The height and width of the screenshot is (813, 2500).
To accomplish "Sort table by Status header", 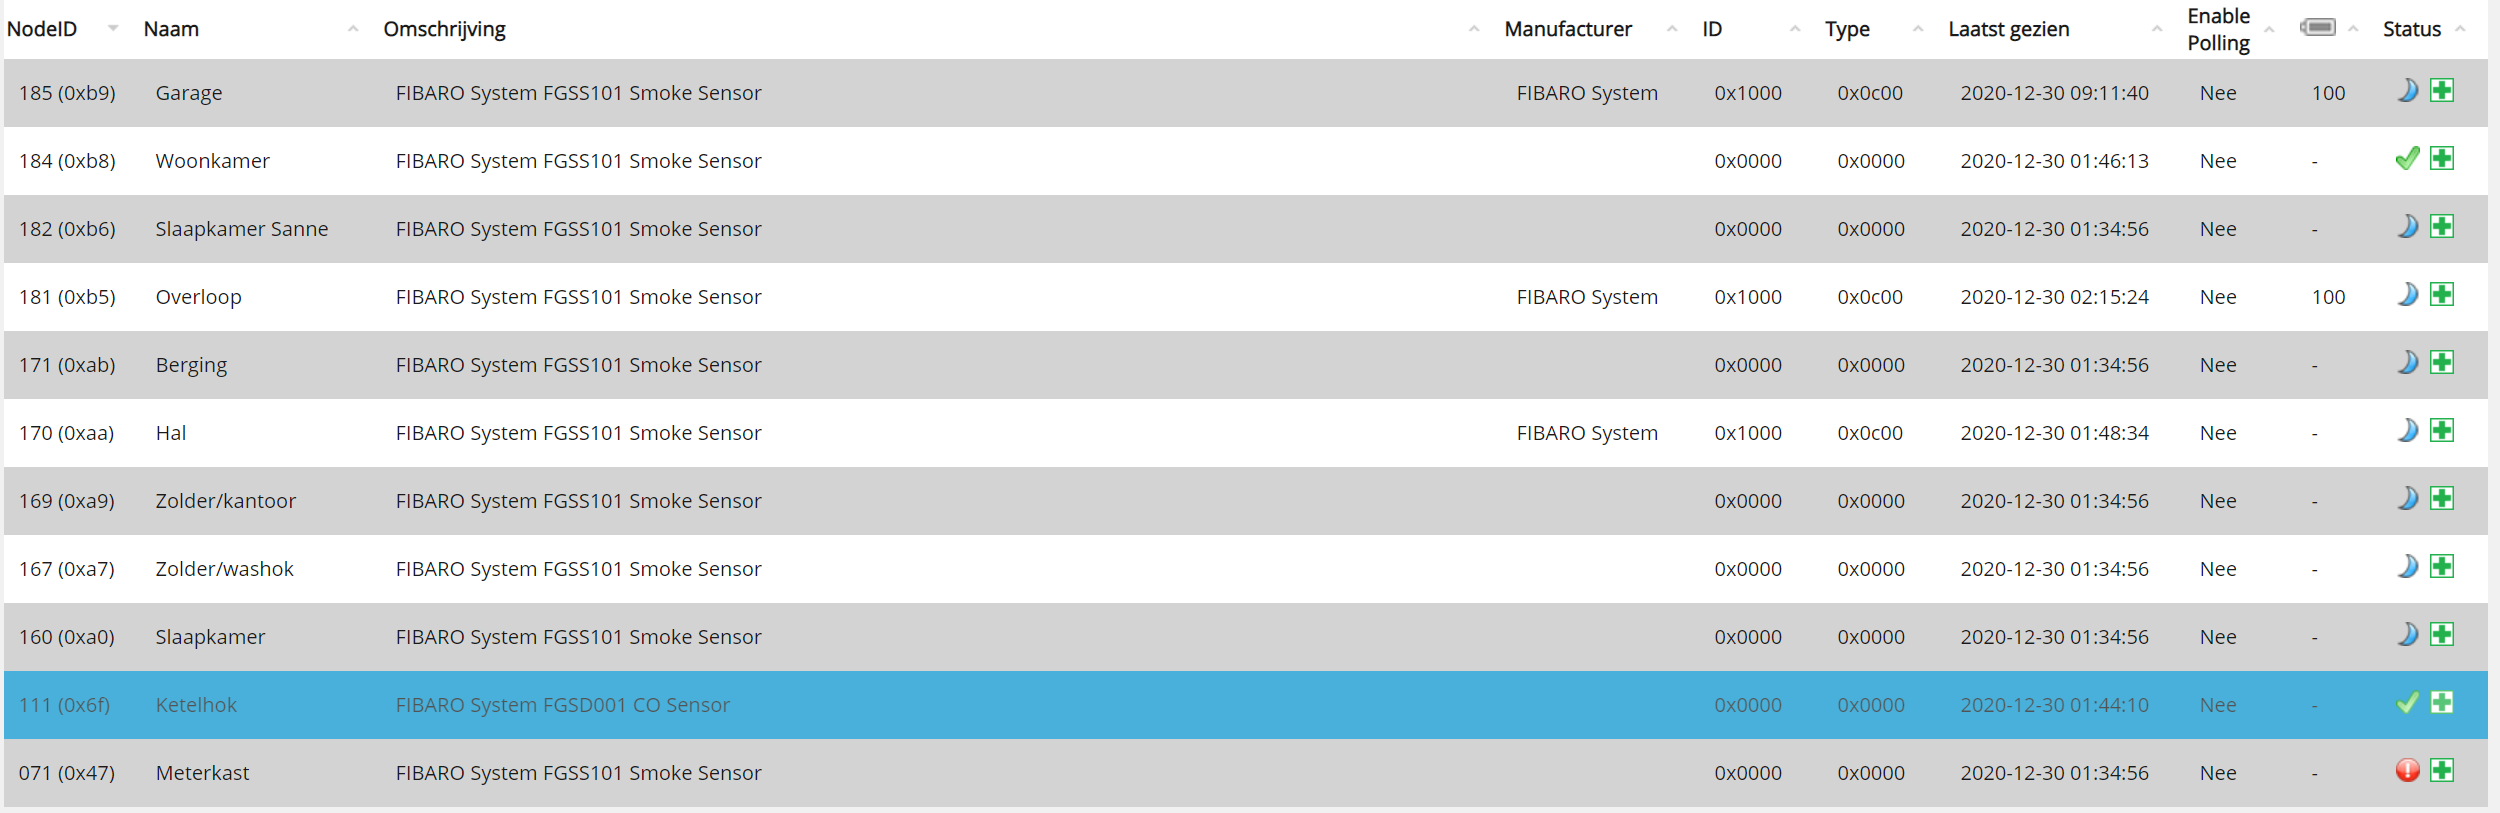I will pos(2411,29).
